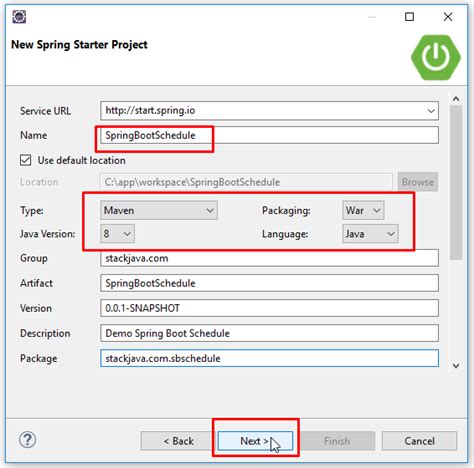Click the Eclipse icon in title bar
Screen dimensions: 474x468
19,17
